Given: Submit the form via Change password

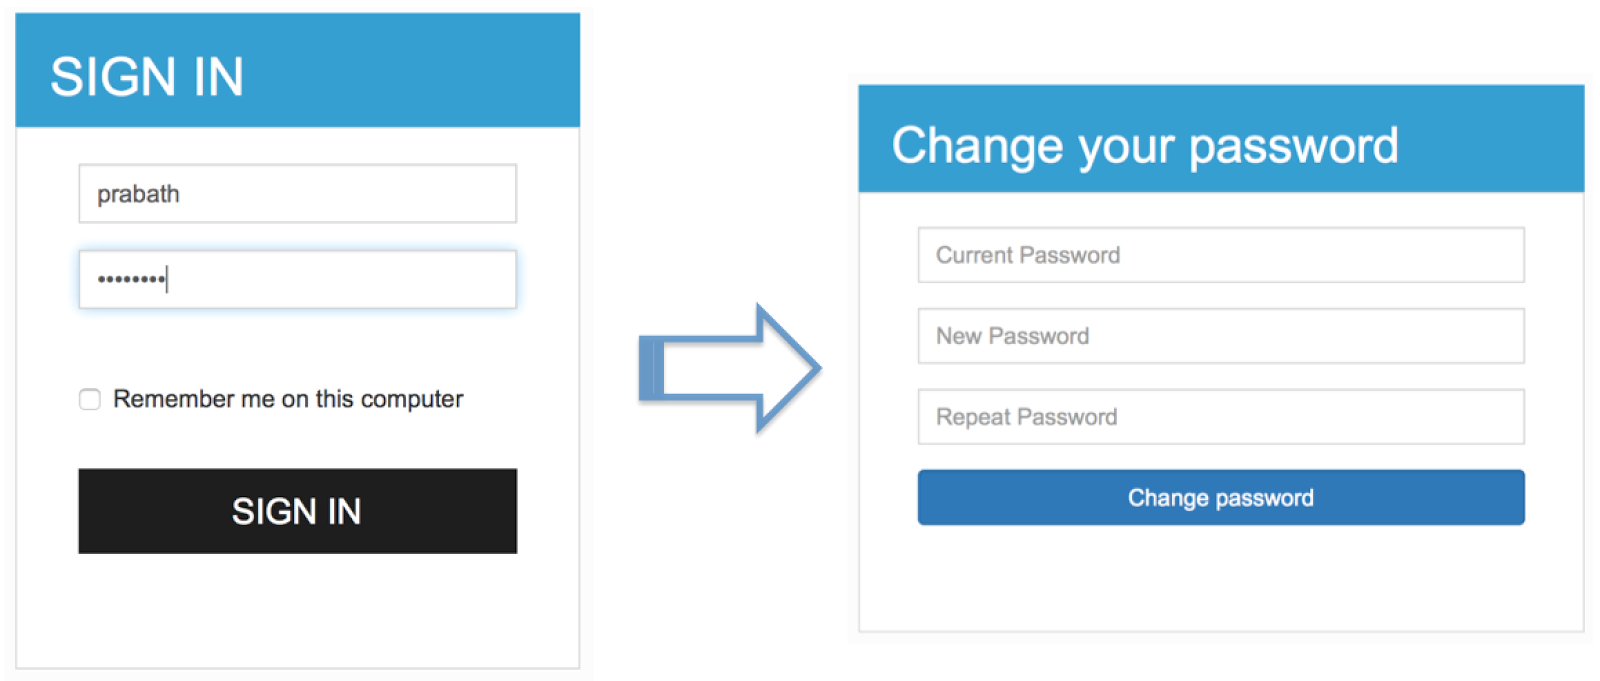Looking at the screenshot, I should coord(1220,497).
